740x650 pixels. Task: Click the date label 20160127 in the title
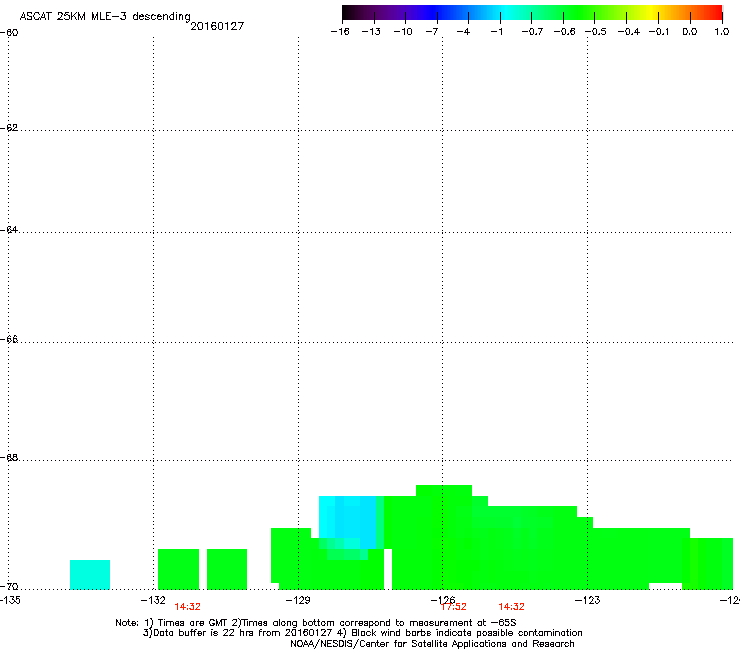tap(217, 26)
